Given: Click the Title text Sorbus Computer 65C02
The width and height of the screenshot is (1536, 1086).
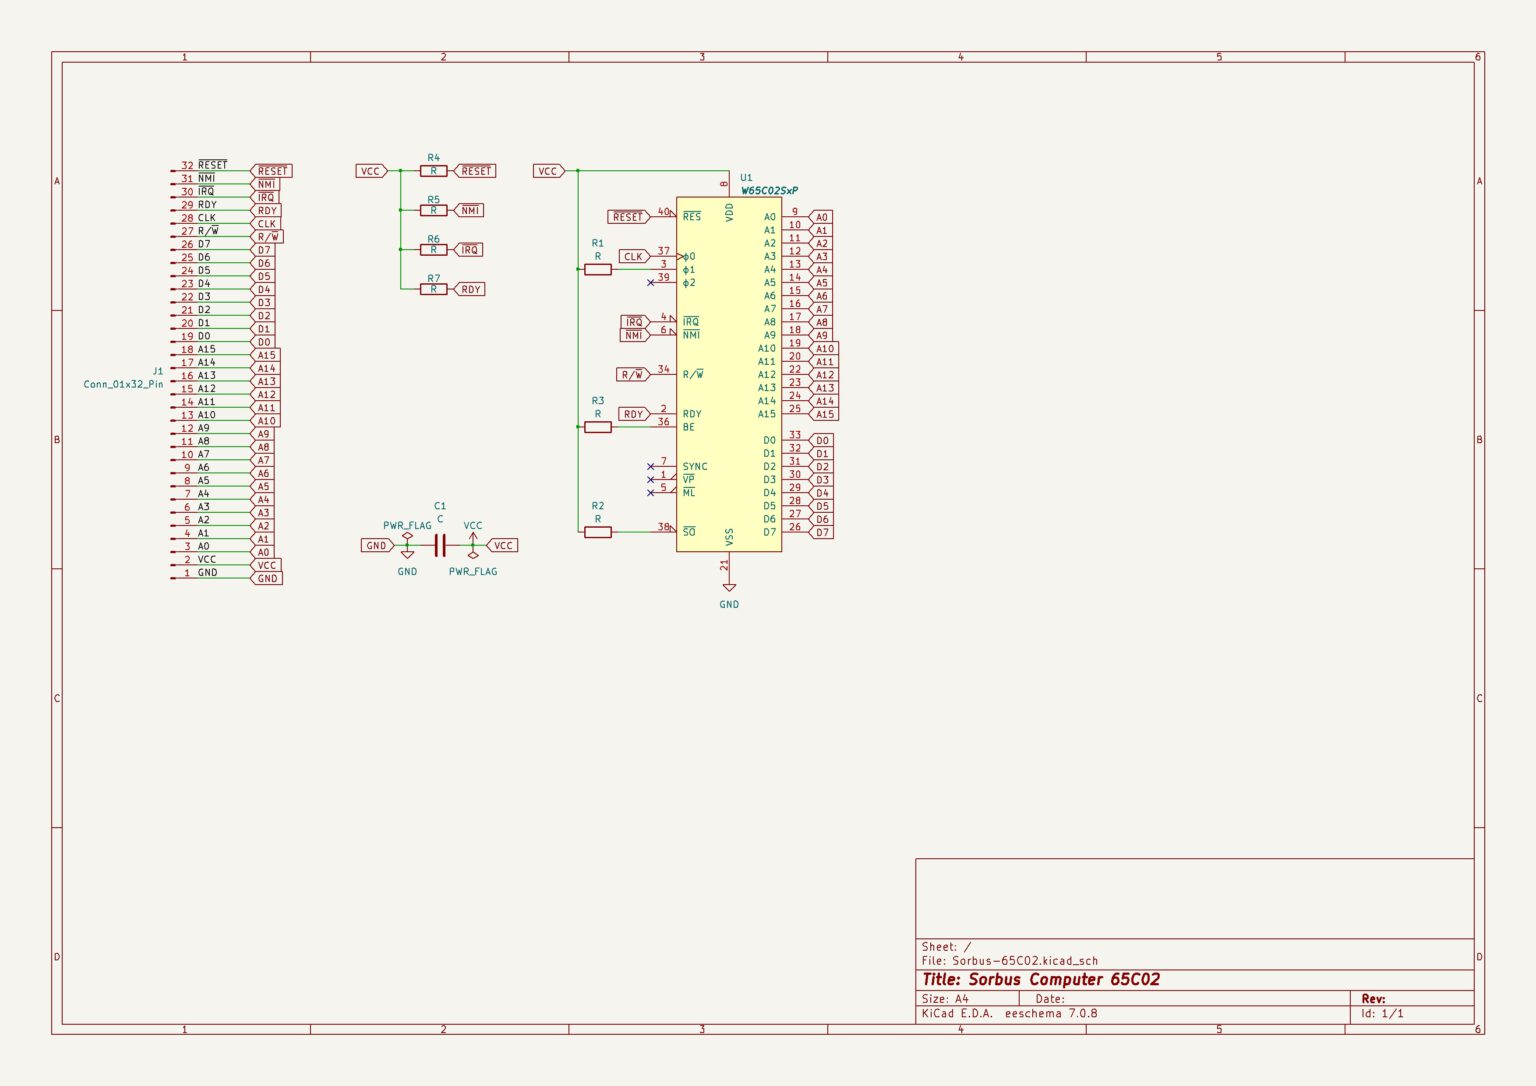Looking at the screenshot, I should [1040, 980].
